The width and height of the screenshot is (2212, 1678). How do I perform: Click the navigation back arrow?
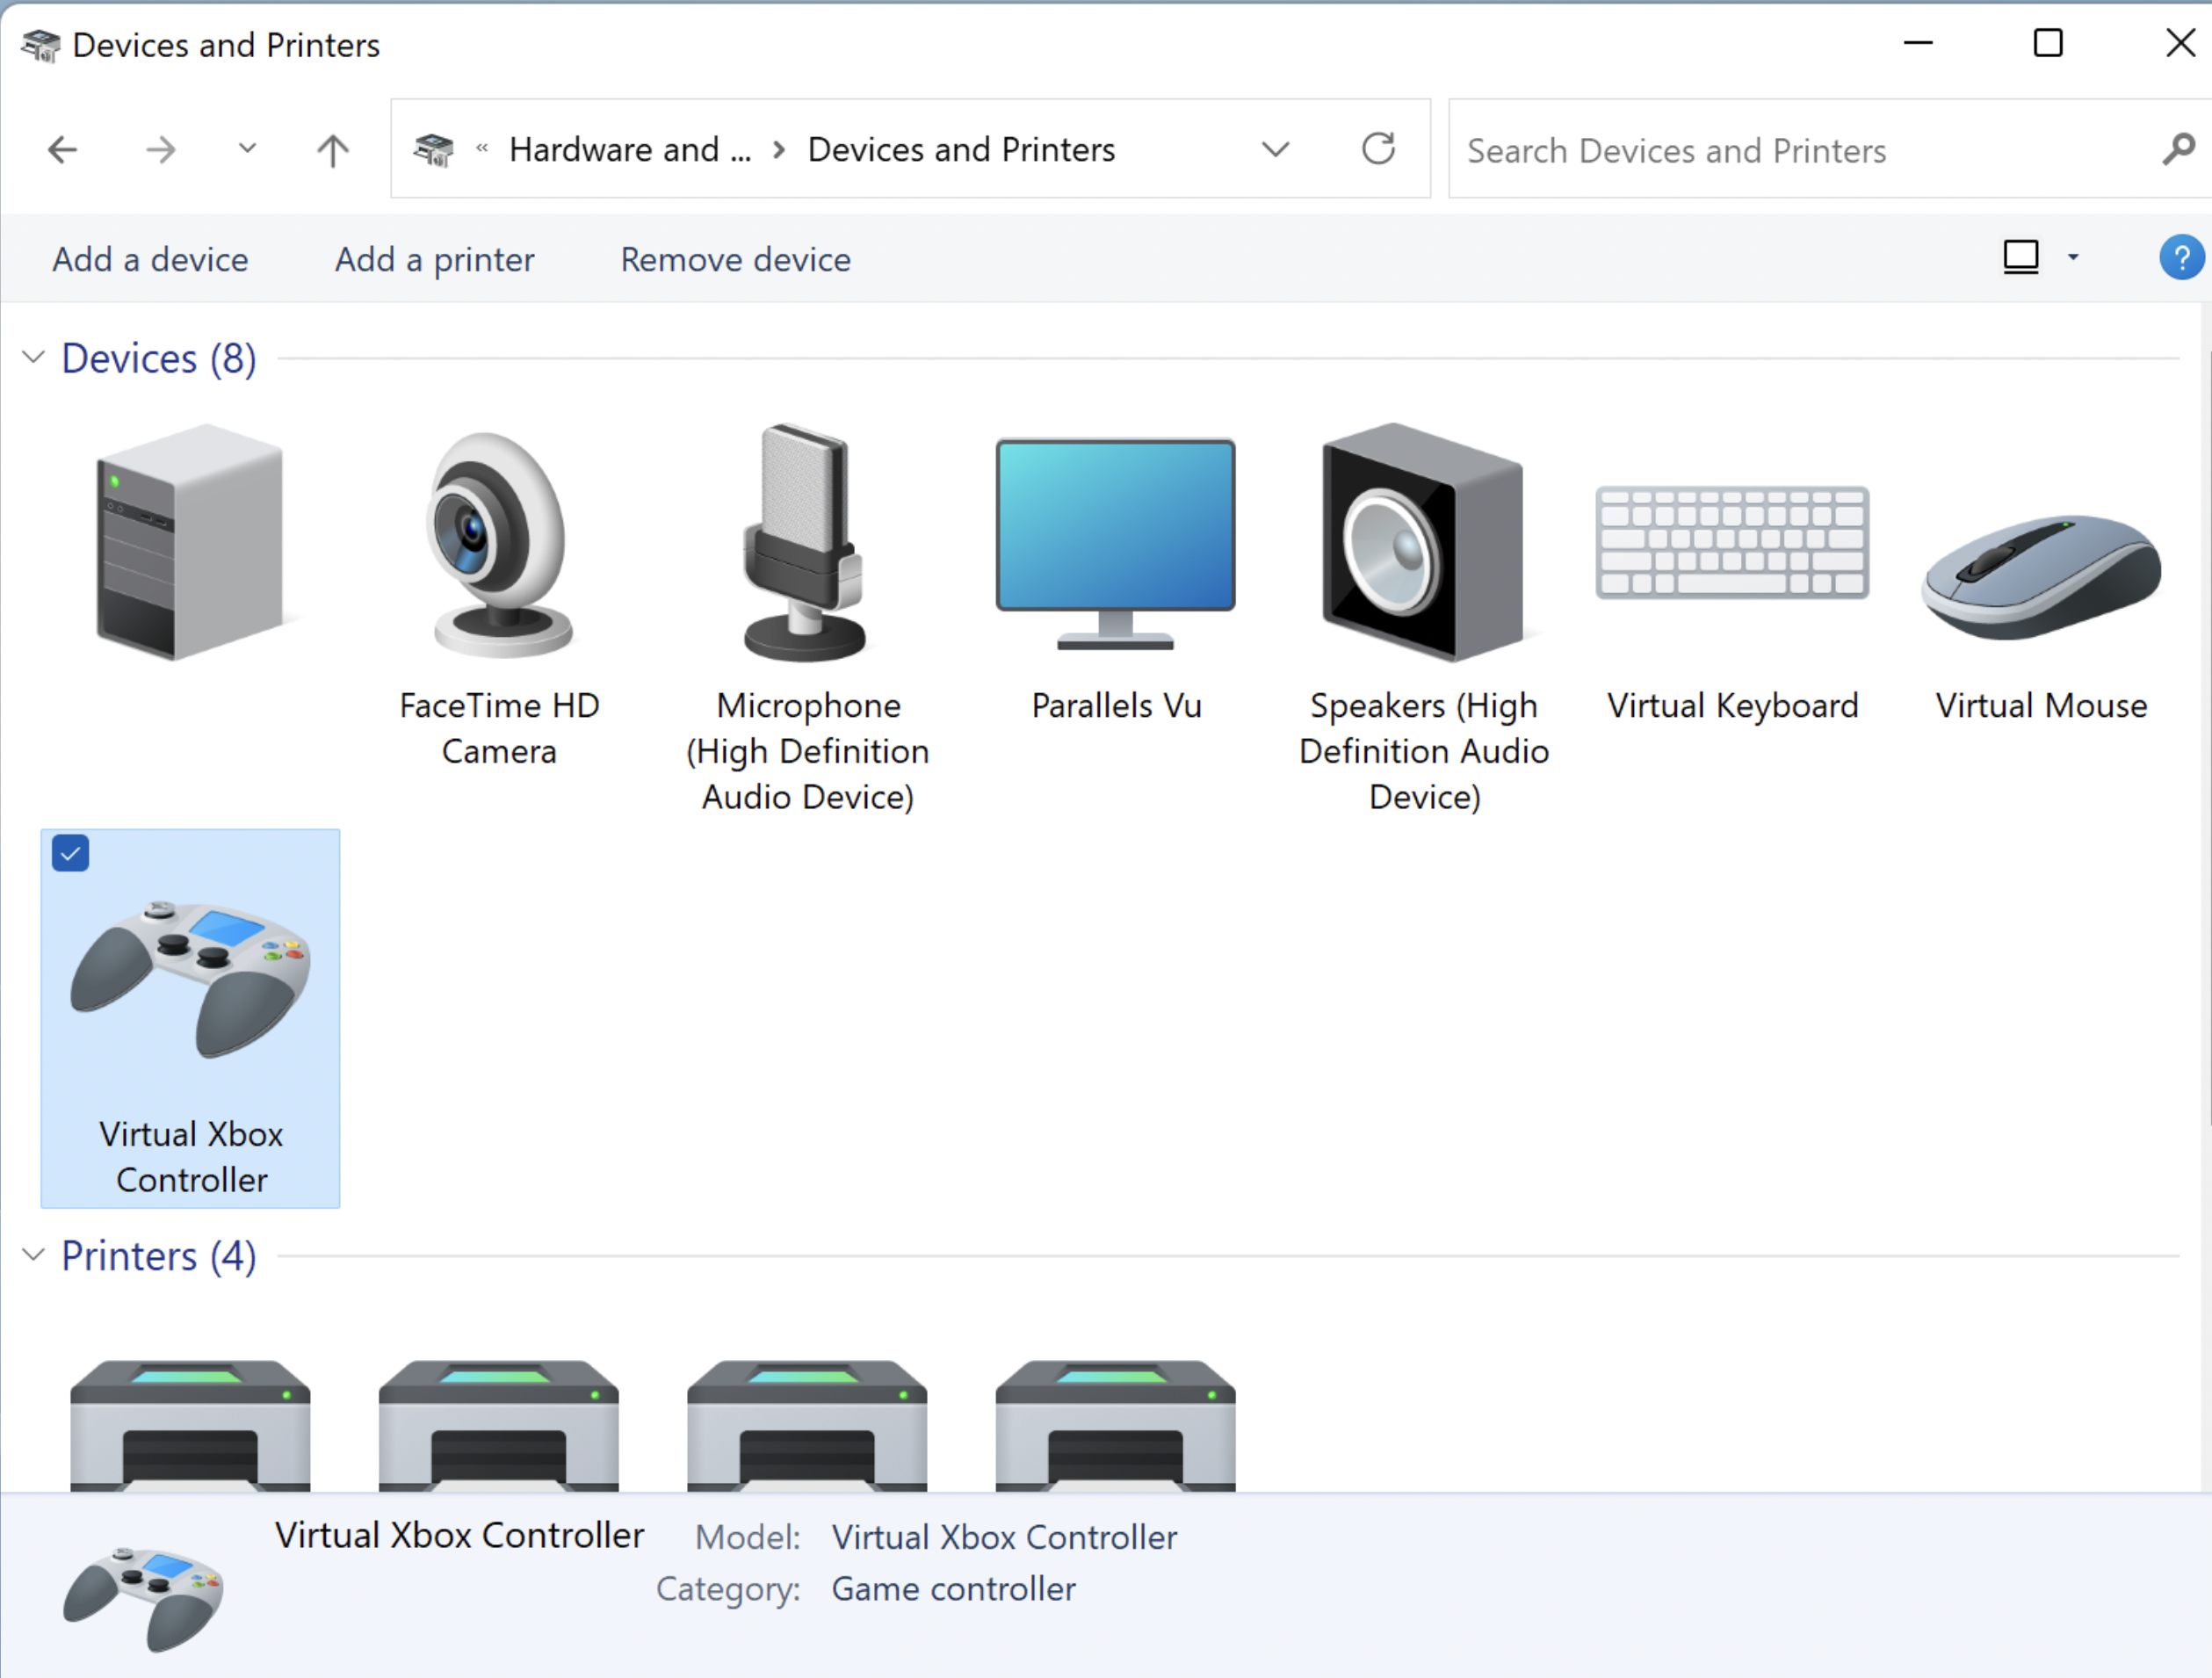point(61,150)
